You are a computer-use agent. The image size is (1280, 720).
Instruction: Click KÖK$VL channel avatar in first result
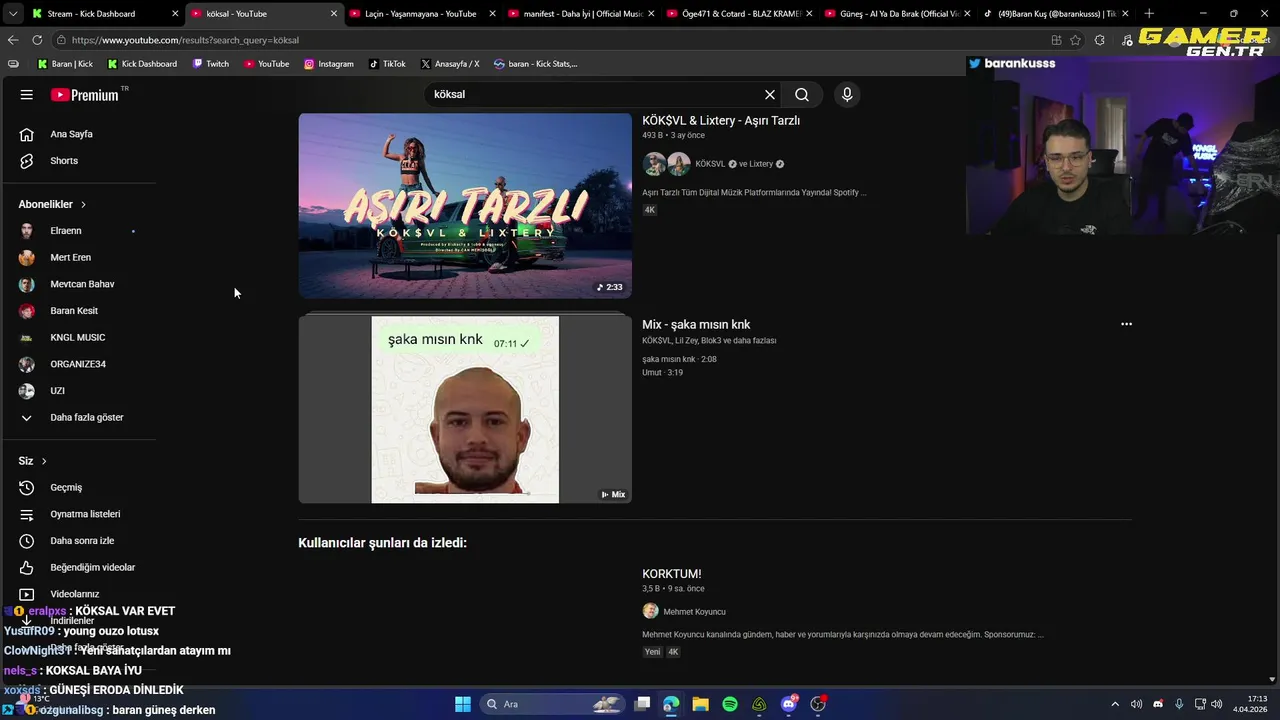pyautogui.click(x=655, y=164)
